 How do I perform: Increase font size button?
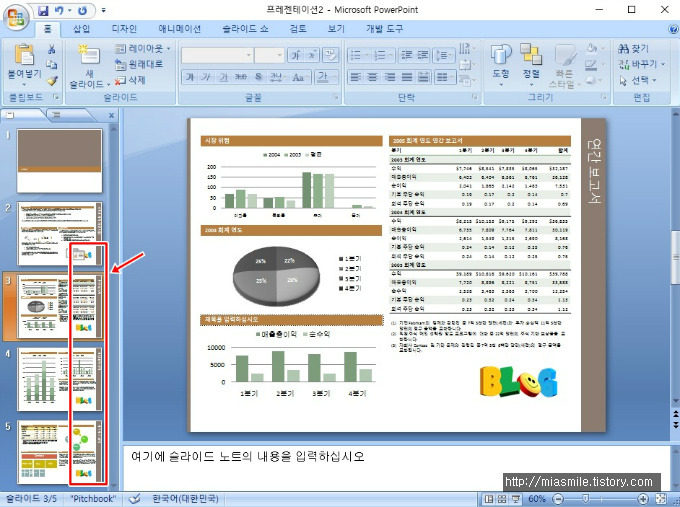[296, 55]
